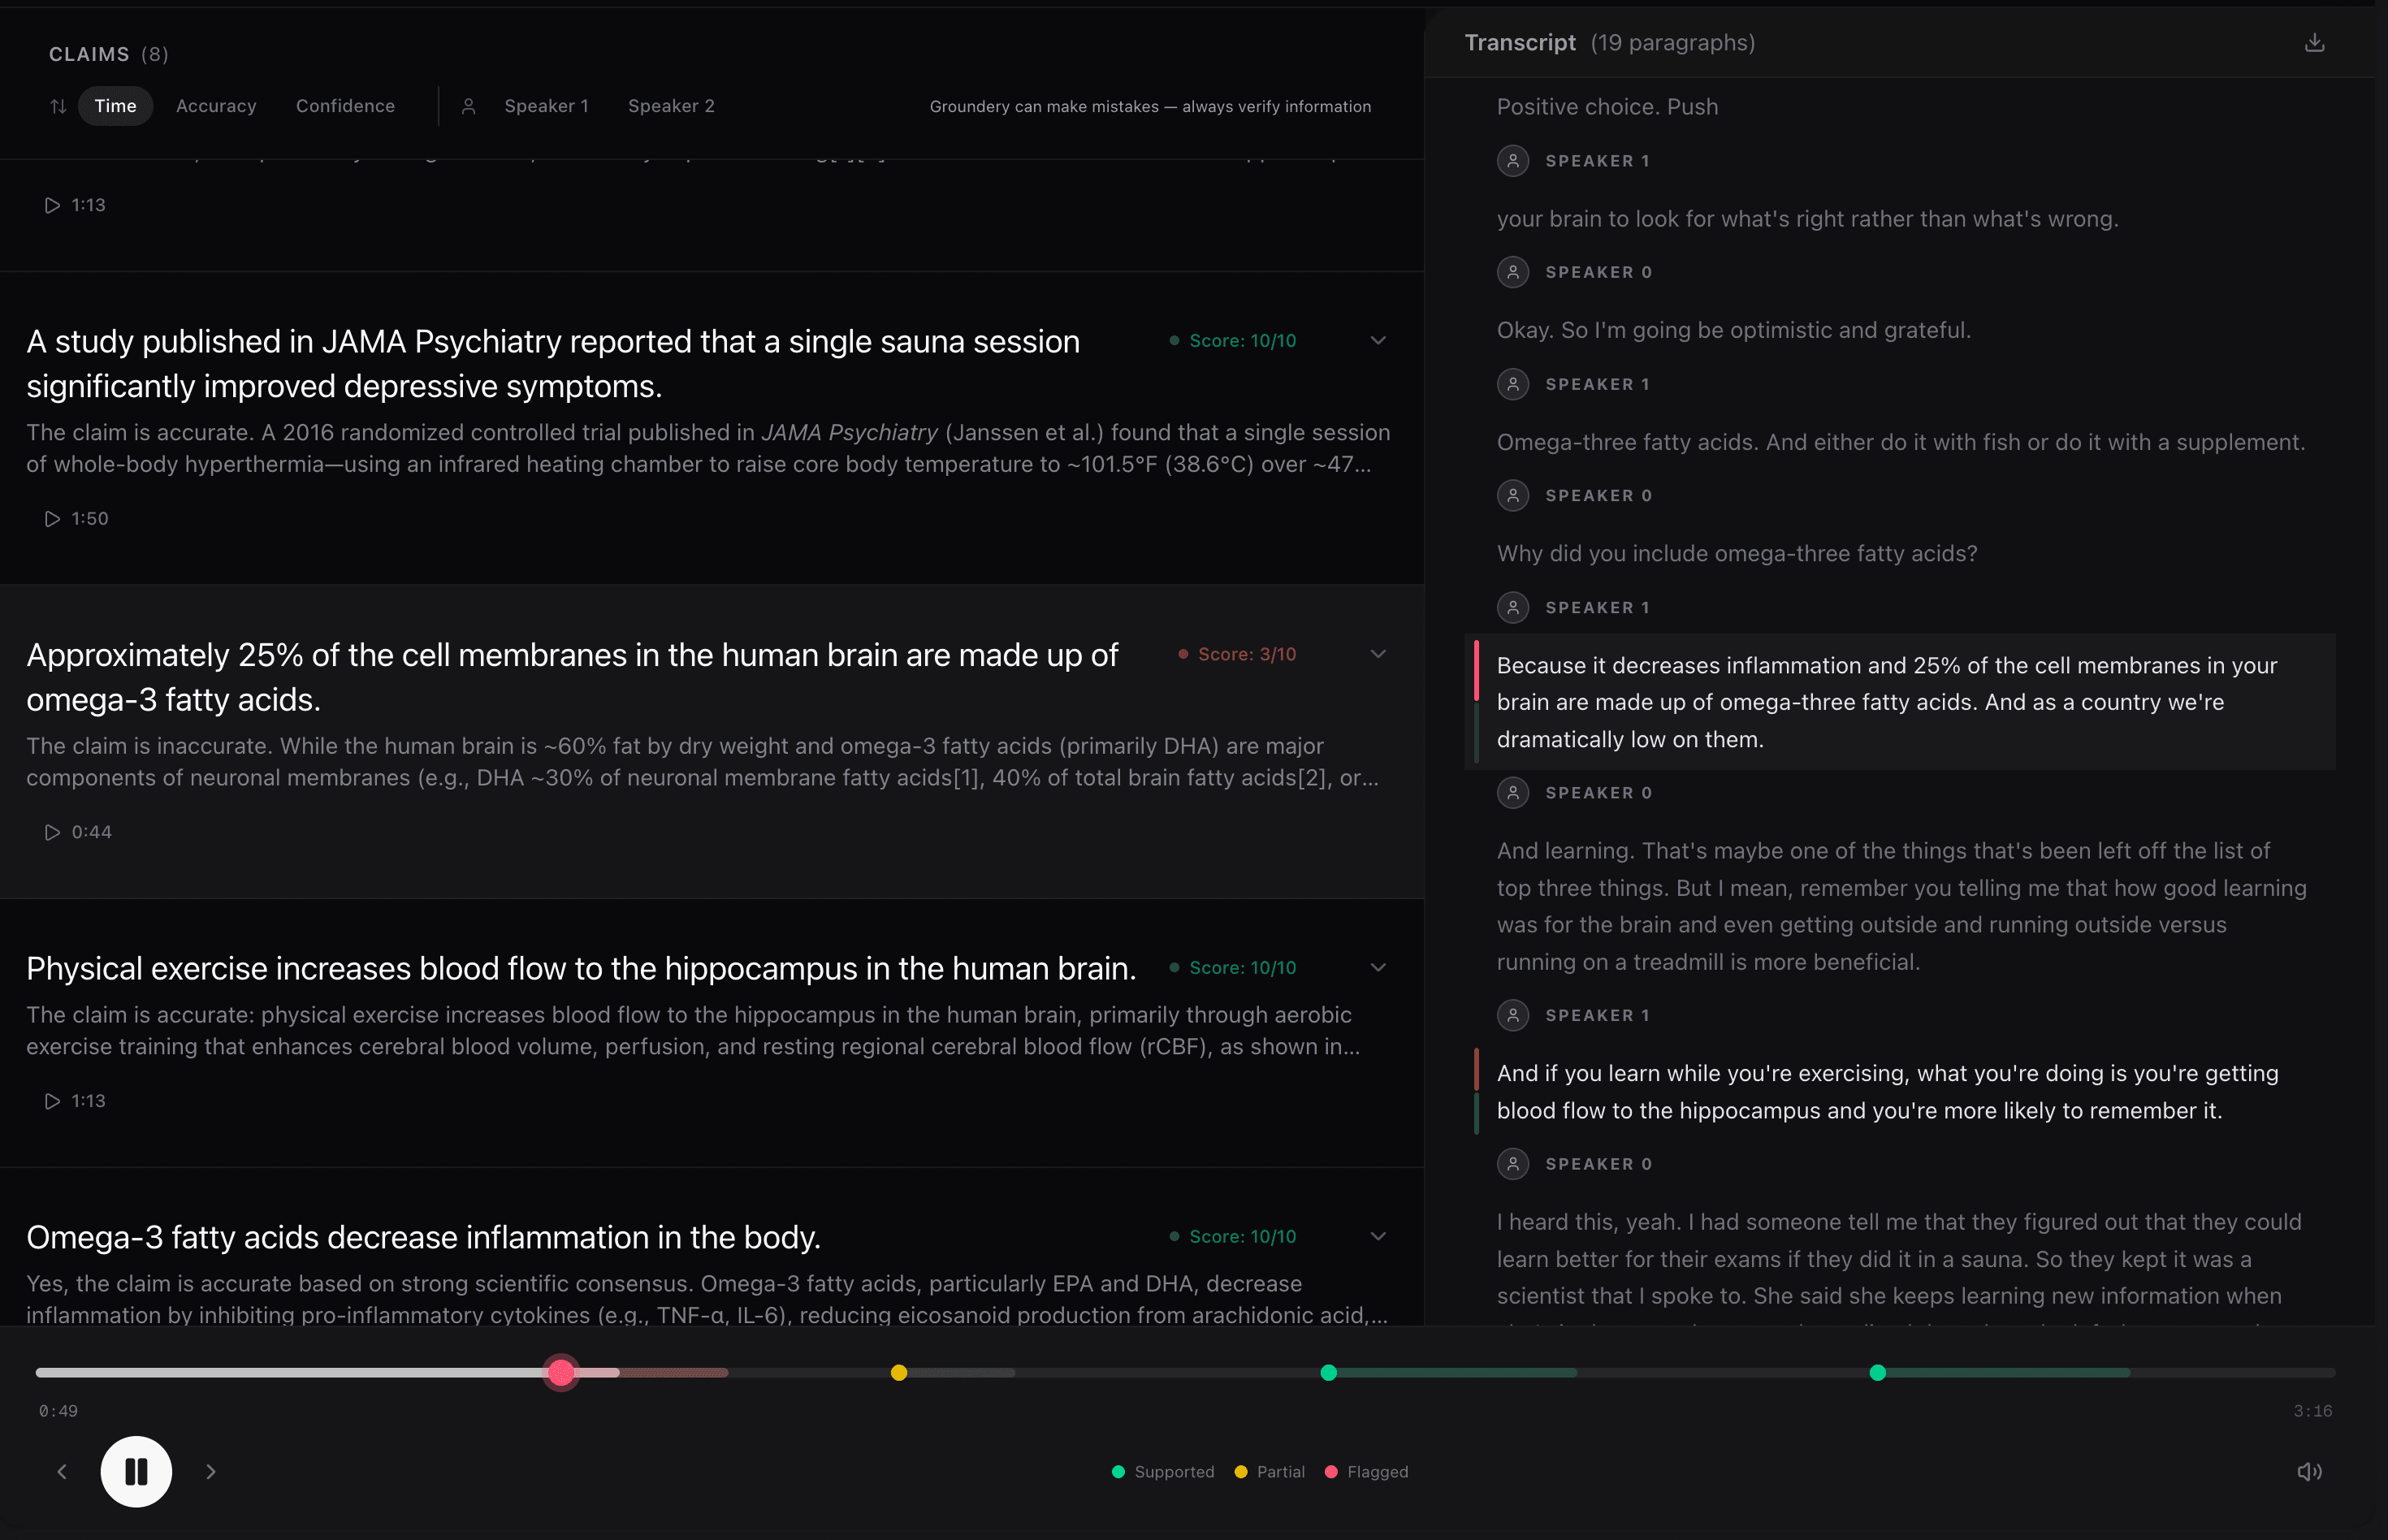Mute audio with the speaker icon
Screen dimensions: 2388x1540
point(2309,1471)
